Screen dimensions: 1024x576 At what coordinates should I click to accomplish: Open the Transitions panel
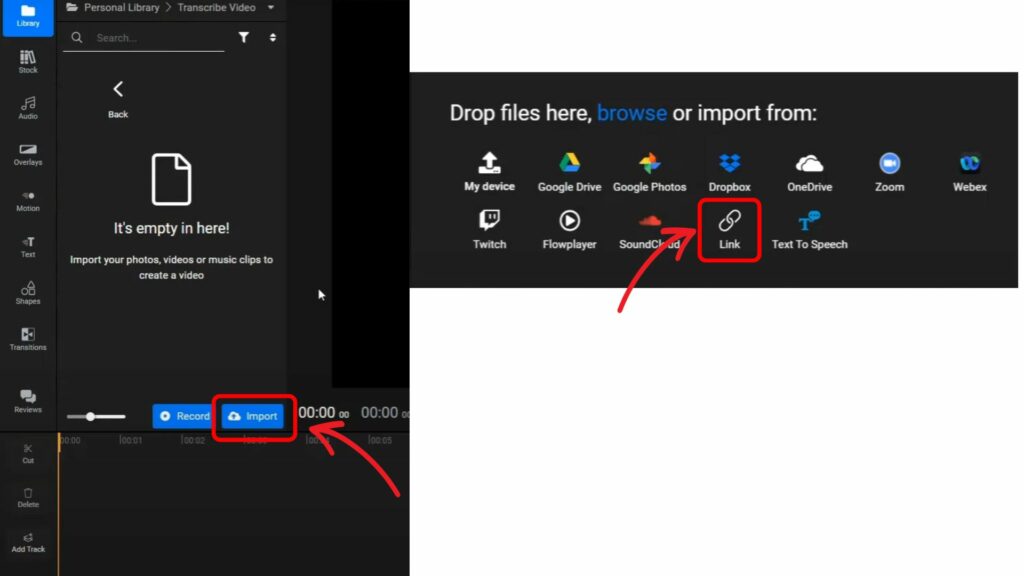click(27, 341)
